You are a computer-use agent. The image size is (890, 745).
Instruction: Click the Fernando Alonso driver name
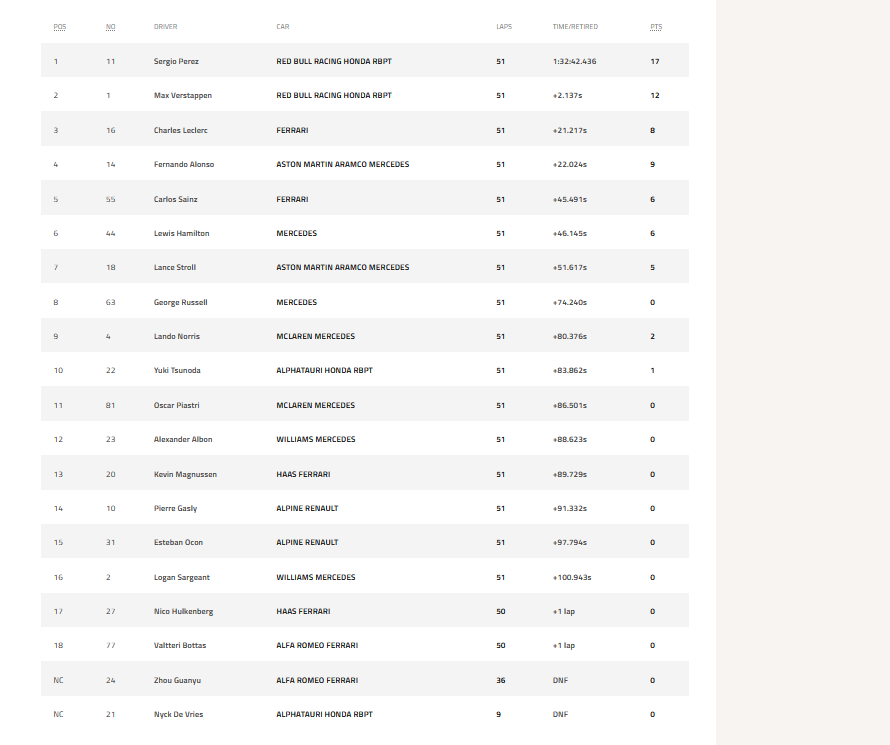tap(184, 164)
